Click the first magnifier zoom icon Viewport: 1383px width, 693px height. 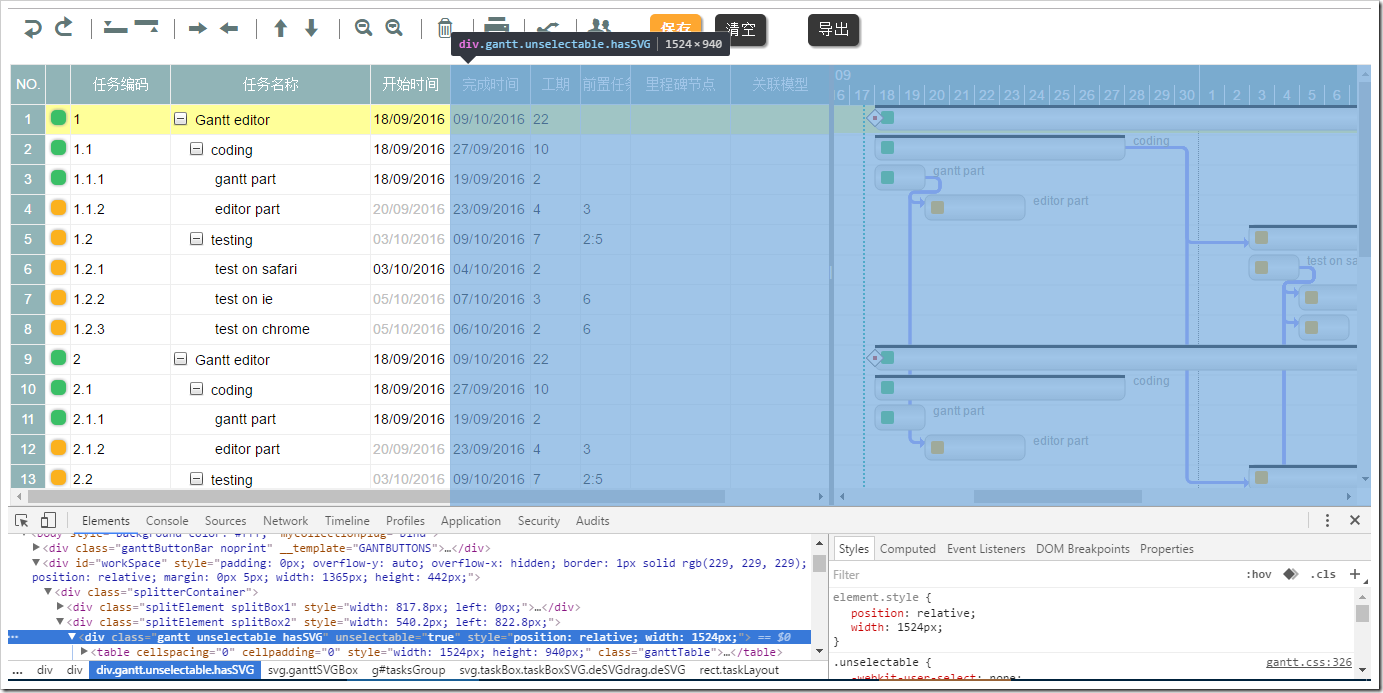tap(363, 28)
